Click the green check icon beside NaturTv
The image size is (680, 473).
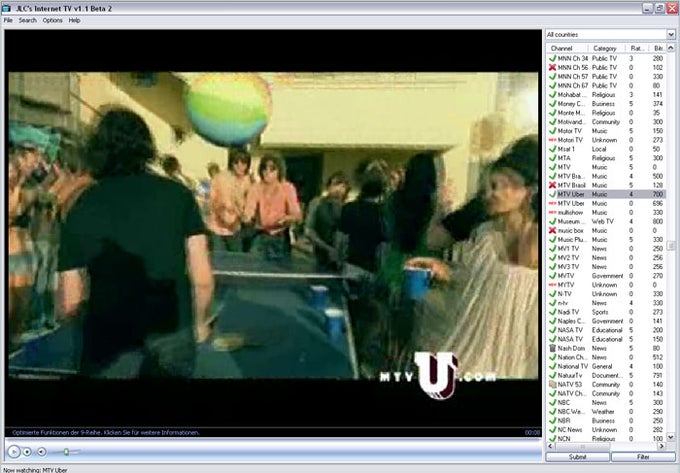tap(552, 375)
